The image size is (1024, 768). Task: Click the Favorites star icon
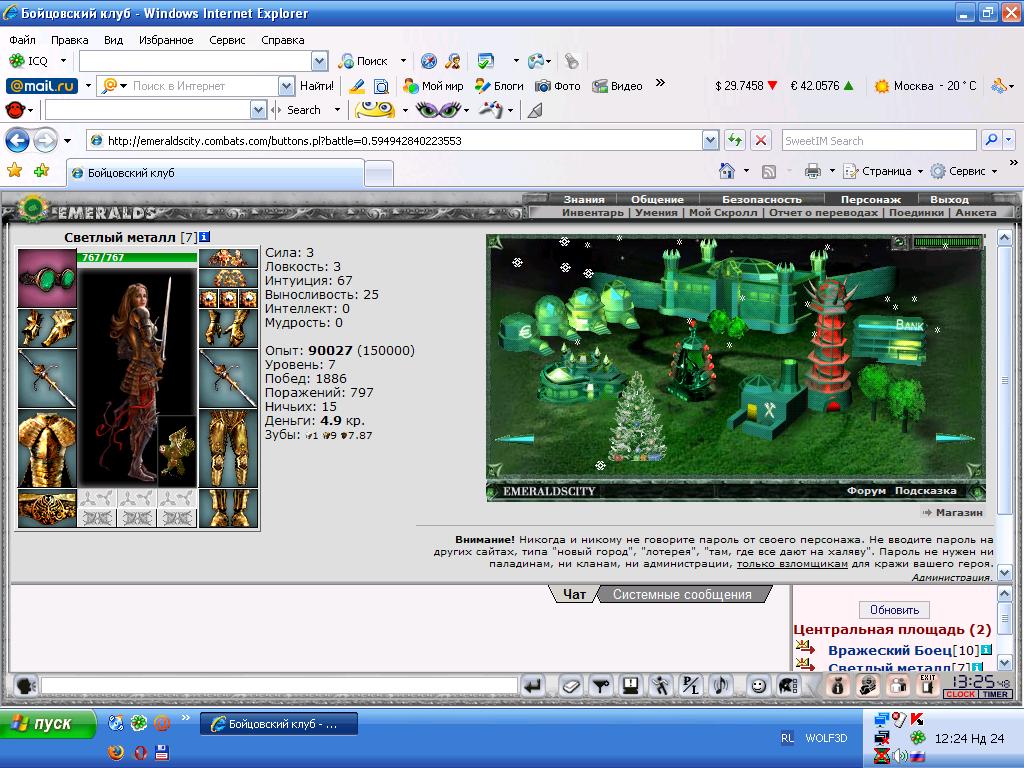click(x=14, y=171)
